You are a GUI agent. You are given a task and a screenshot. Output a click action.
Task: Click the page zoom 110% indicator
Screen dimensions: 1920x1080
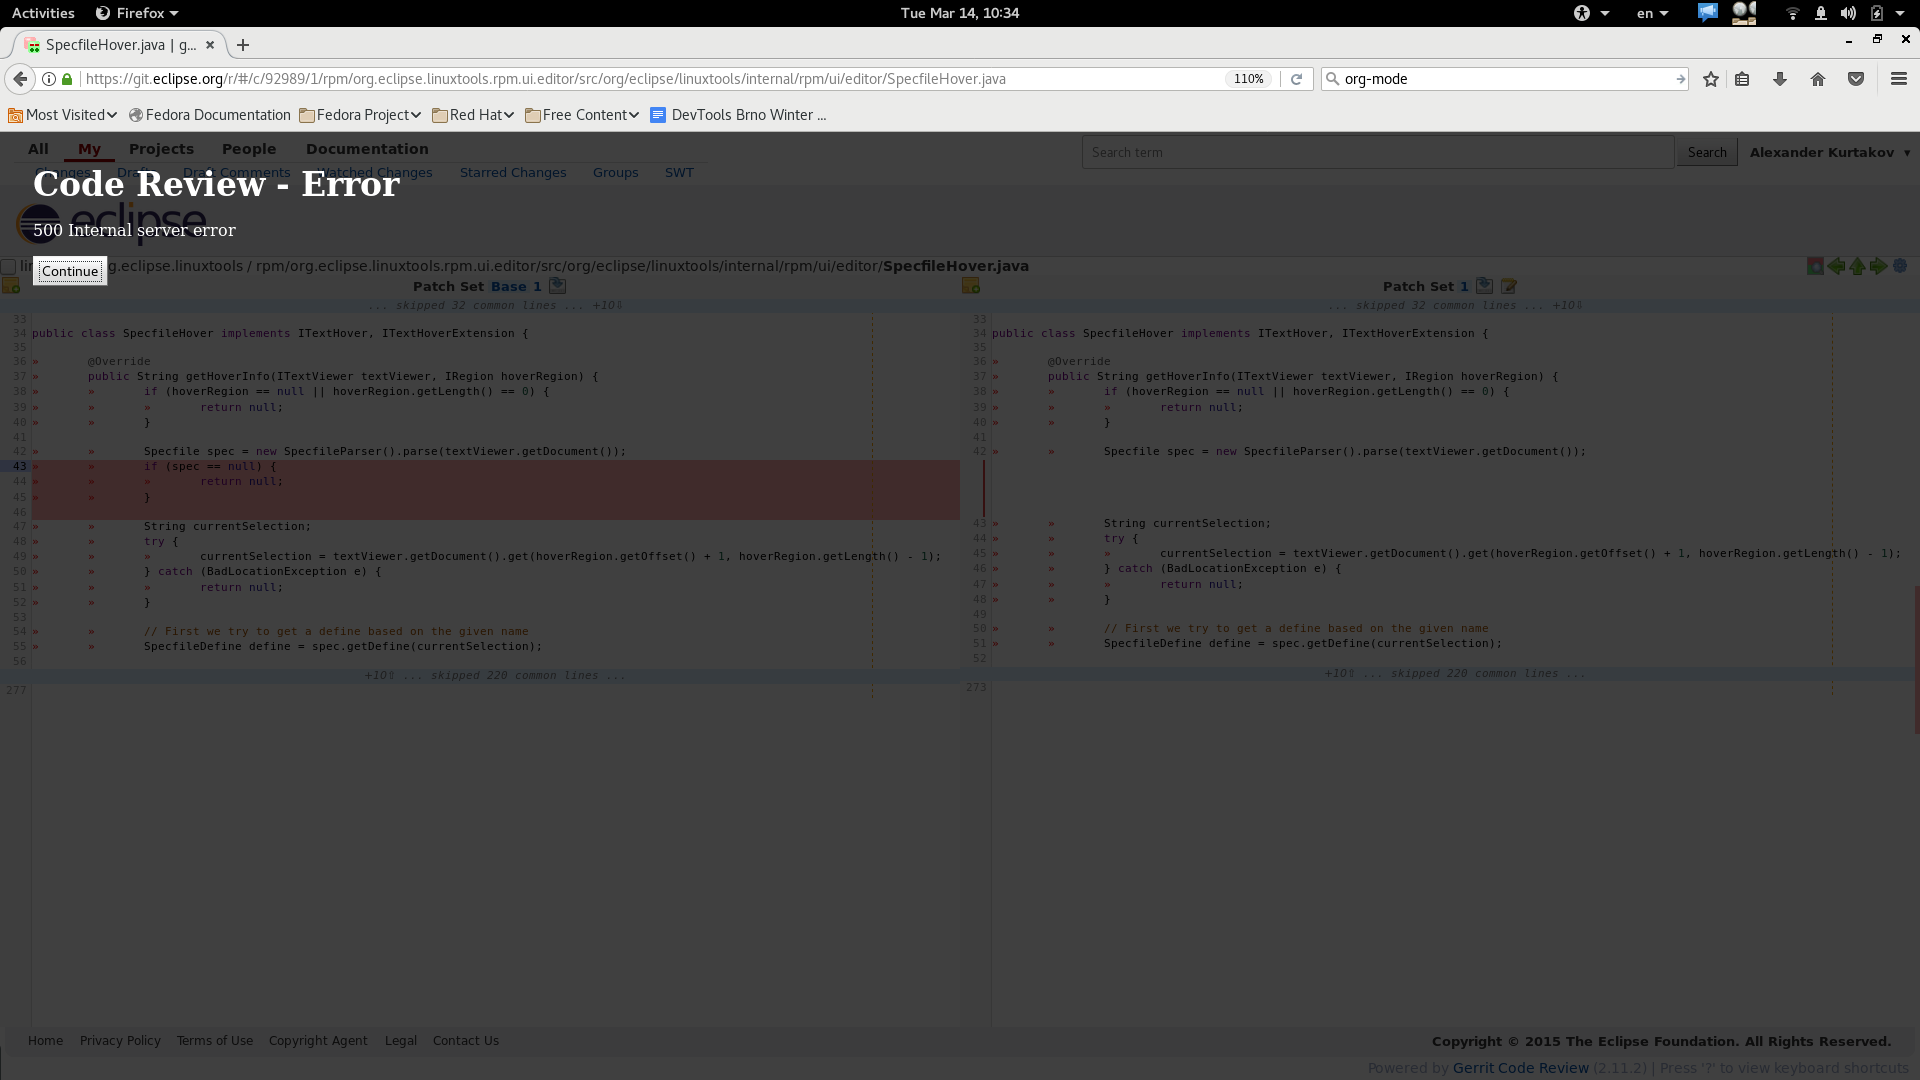[x=1248, y=79]
